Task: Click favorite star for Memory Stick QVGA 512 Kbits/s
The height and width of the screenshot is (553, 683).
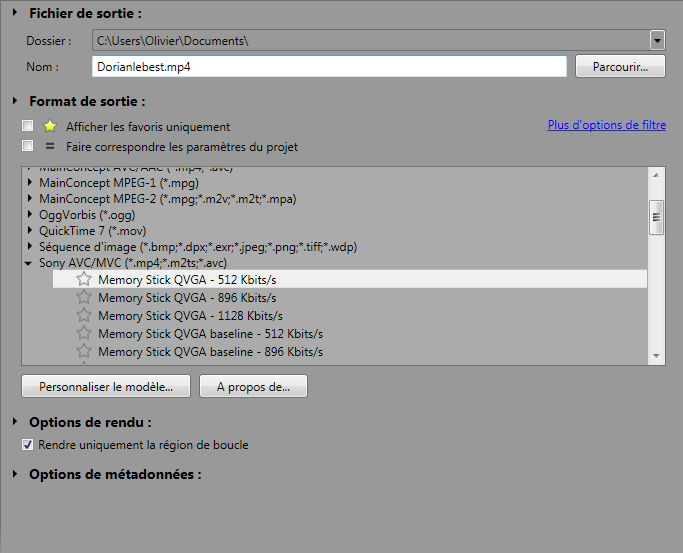Action: coord(84,280)
